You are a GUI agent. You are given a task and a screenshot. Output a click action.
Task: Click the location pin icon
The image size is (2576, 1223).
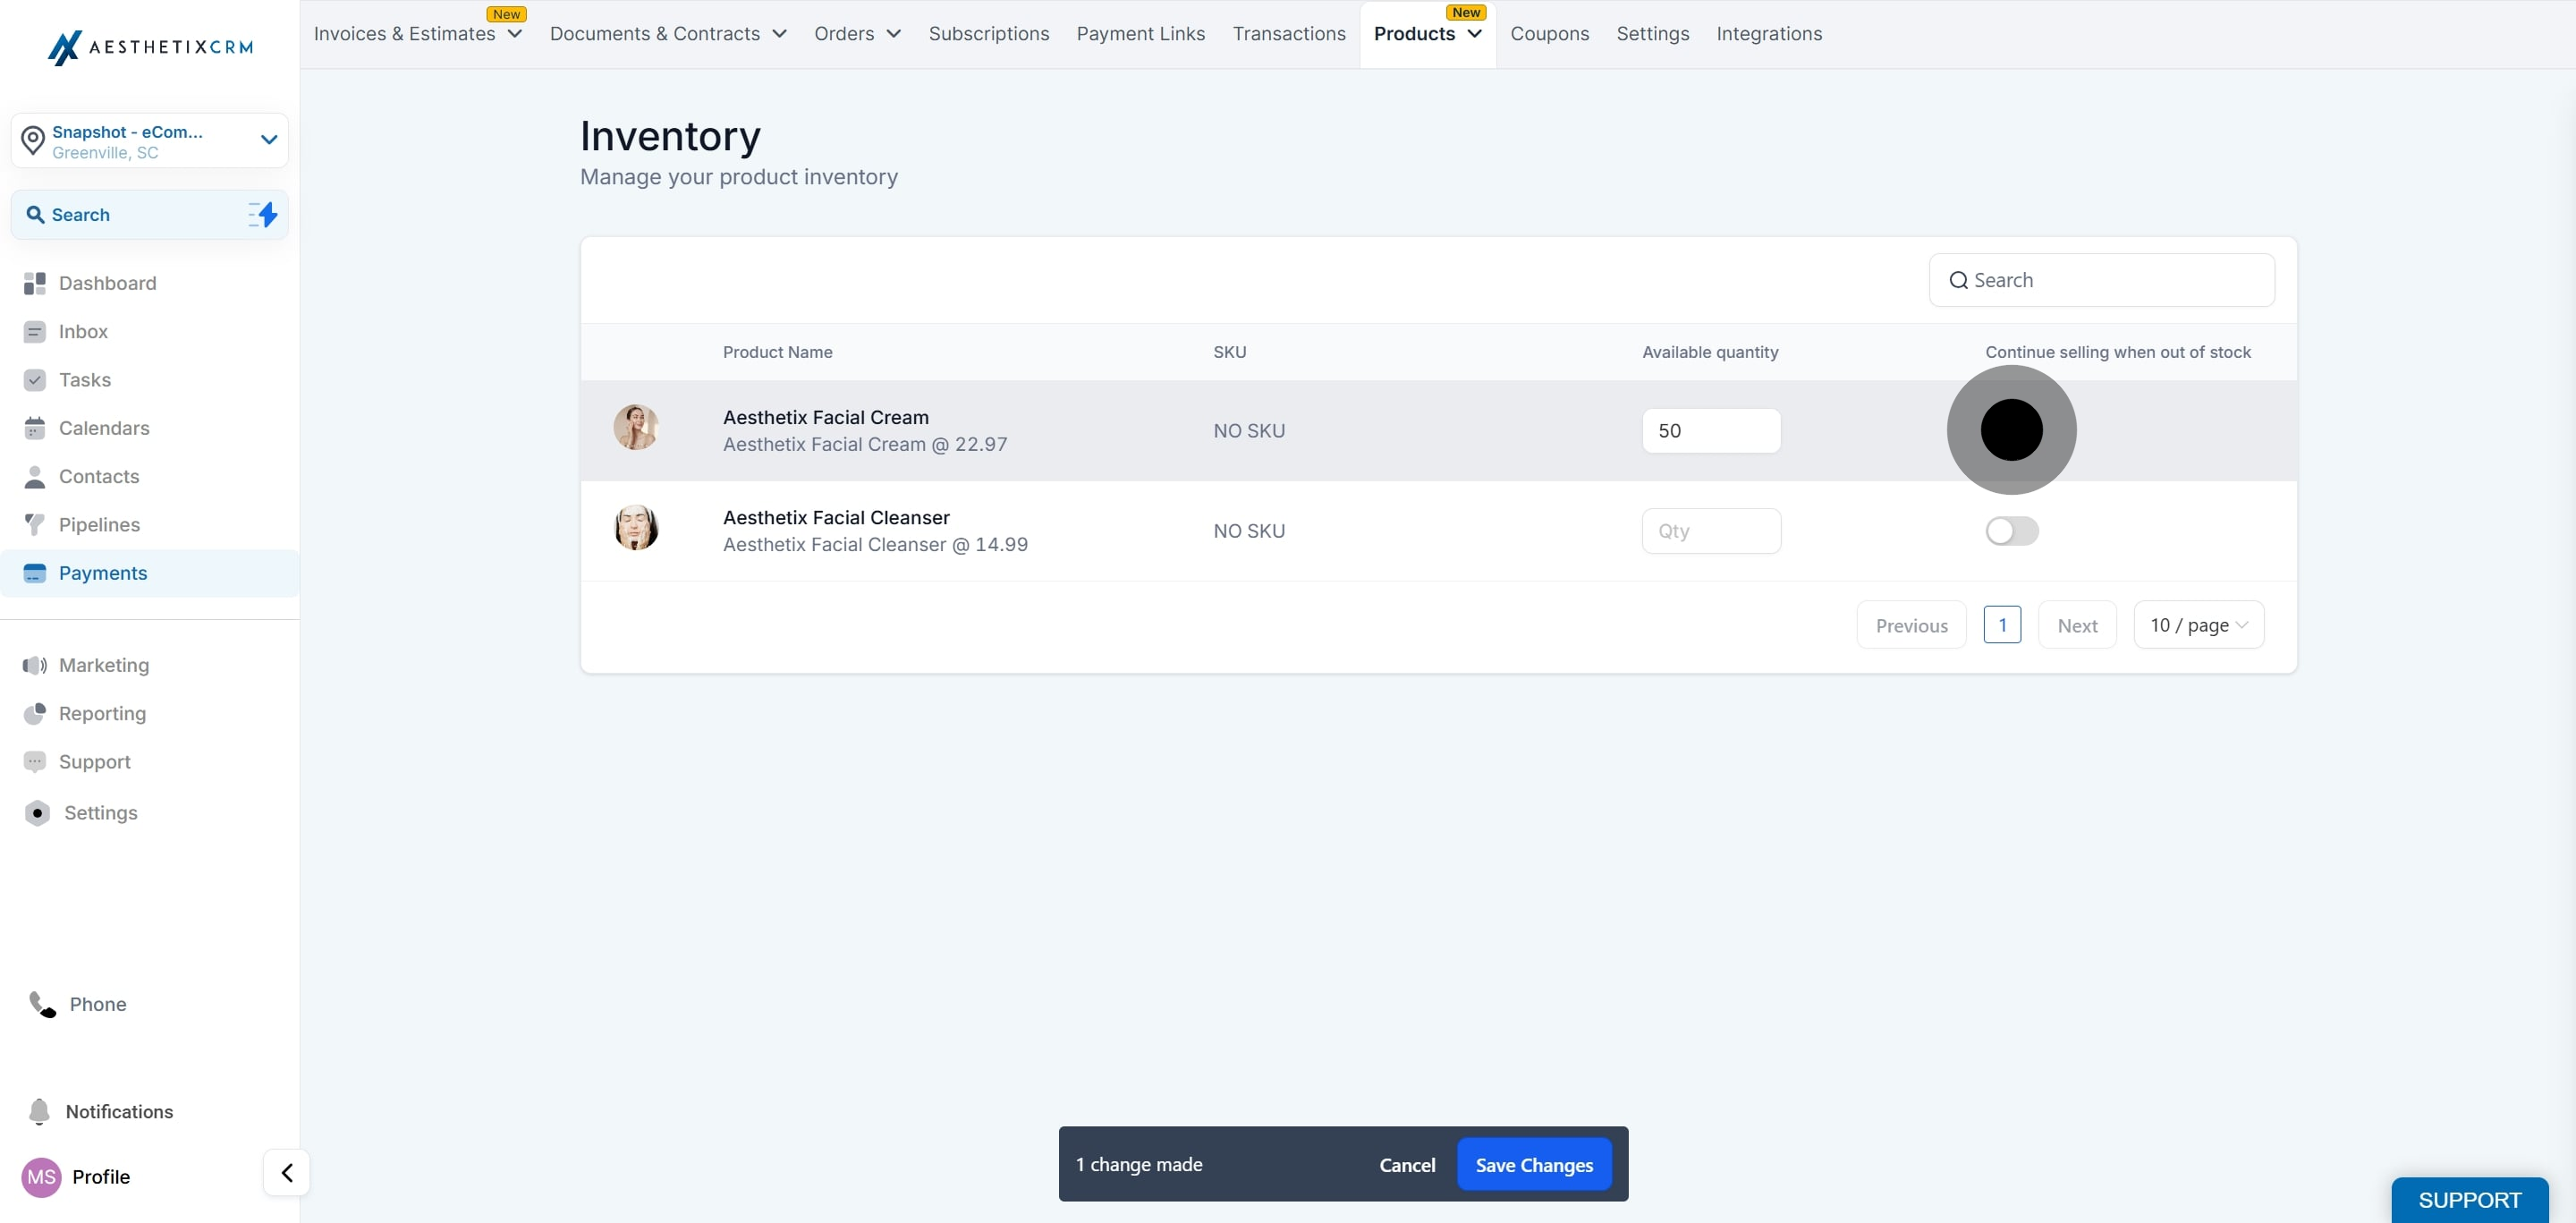[x=33, y=141]
